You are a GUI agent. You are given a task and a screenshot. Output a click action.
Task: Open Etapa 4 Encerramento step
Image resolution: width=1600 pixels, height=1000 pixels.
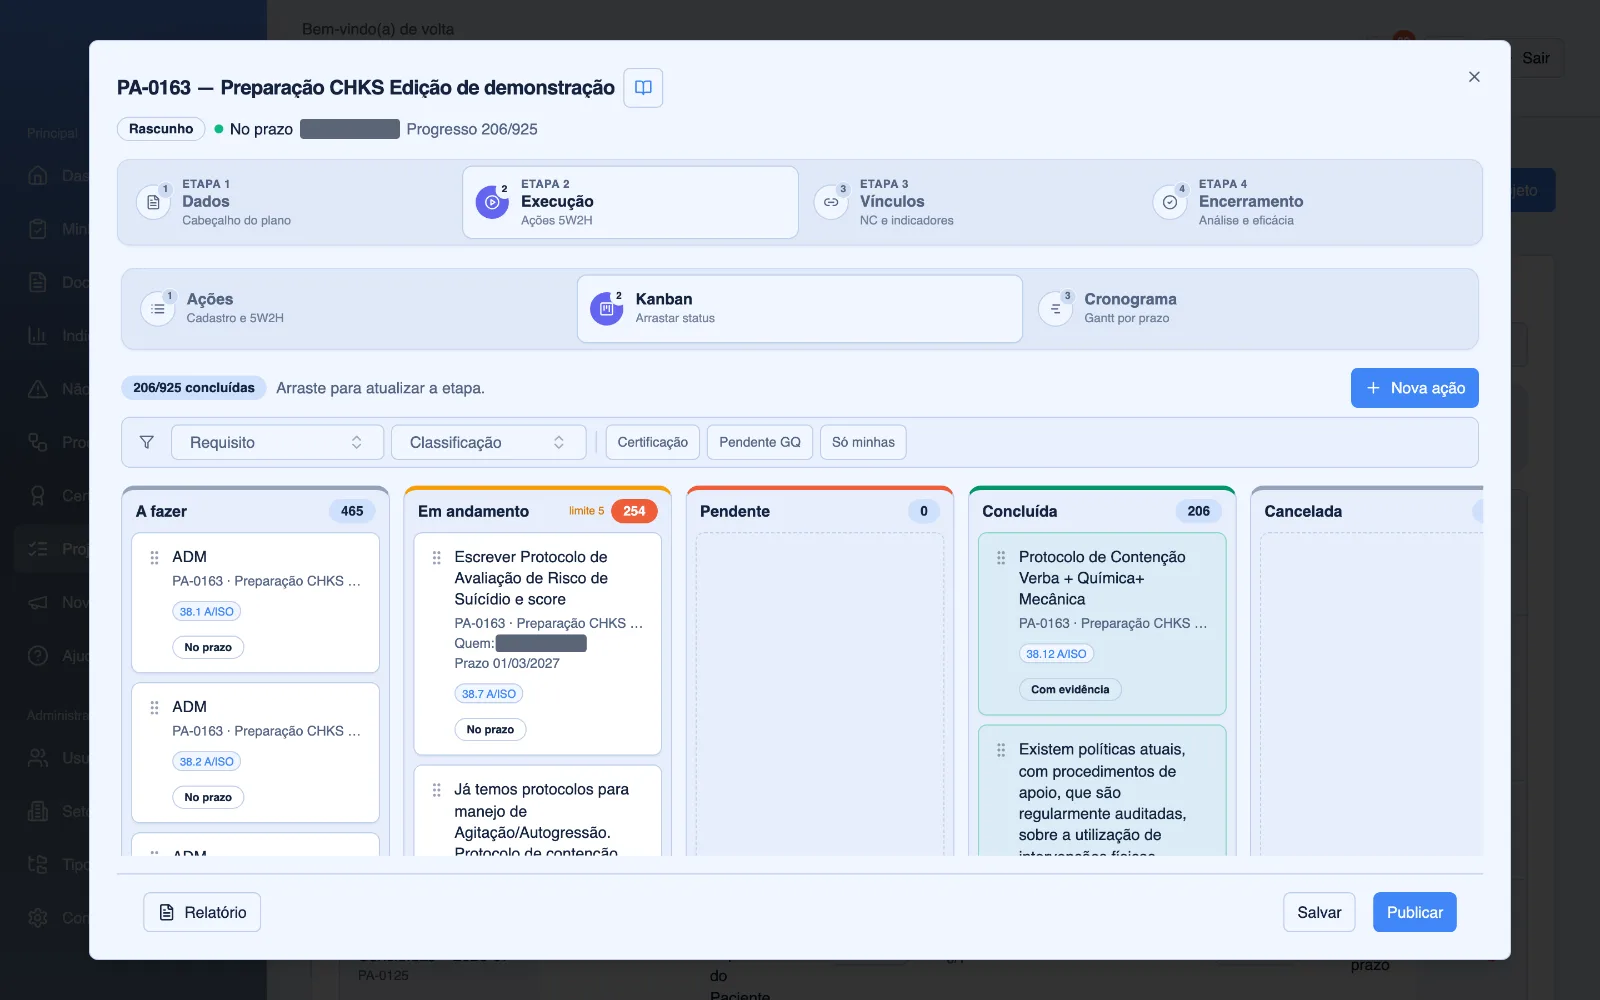[x=1309, y=202]
